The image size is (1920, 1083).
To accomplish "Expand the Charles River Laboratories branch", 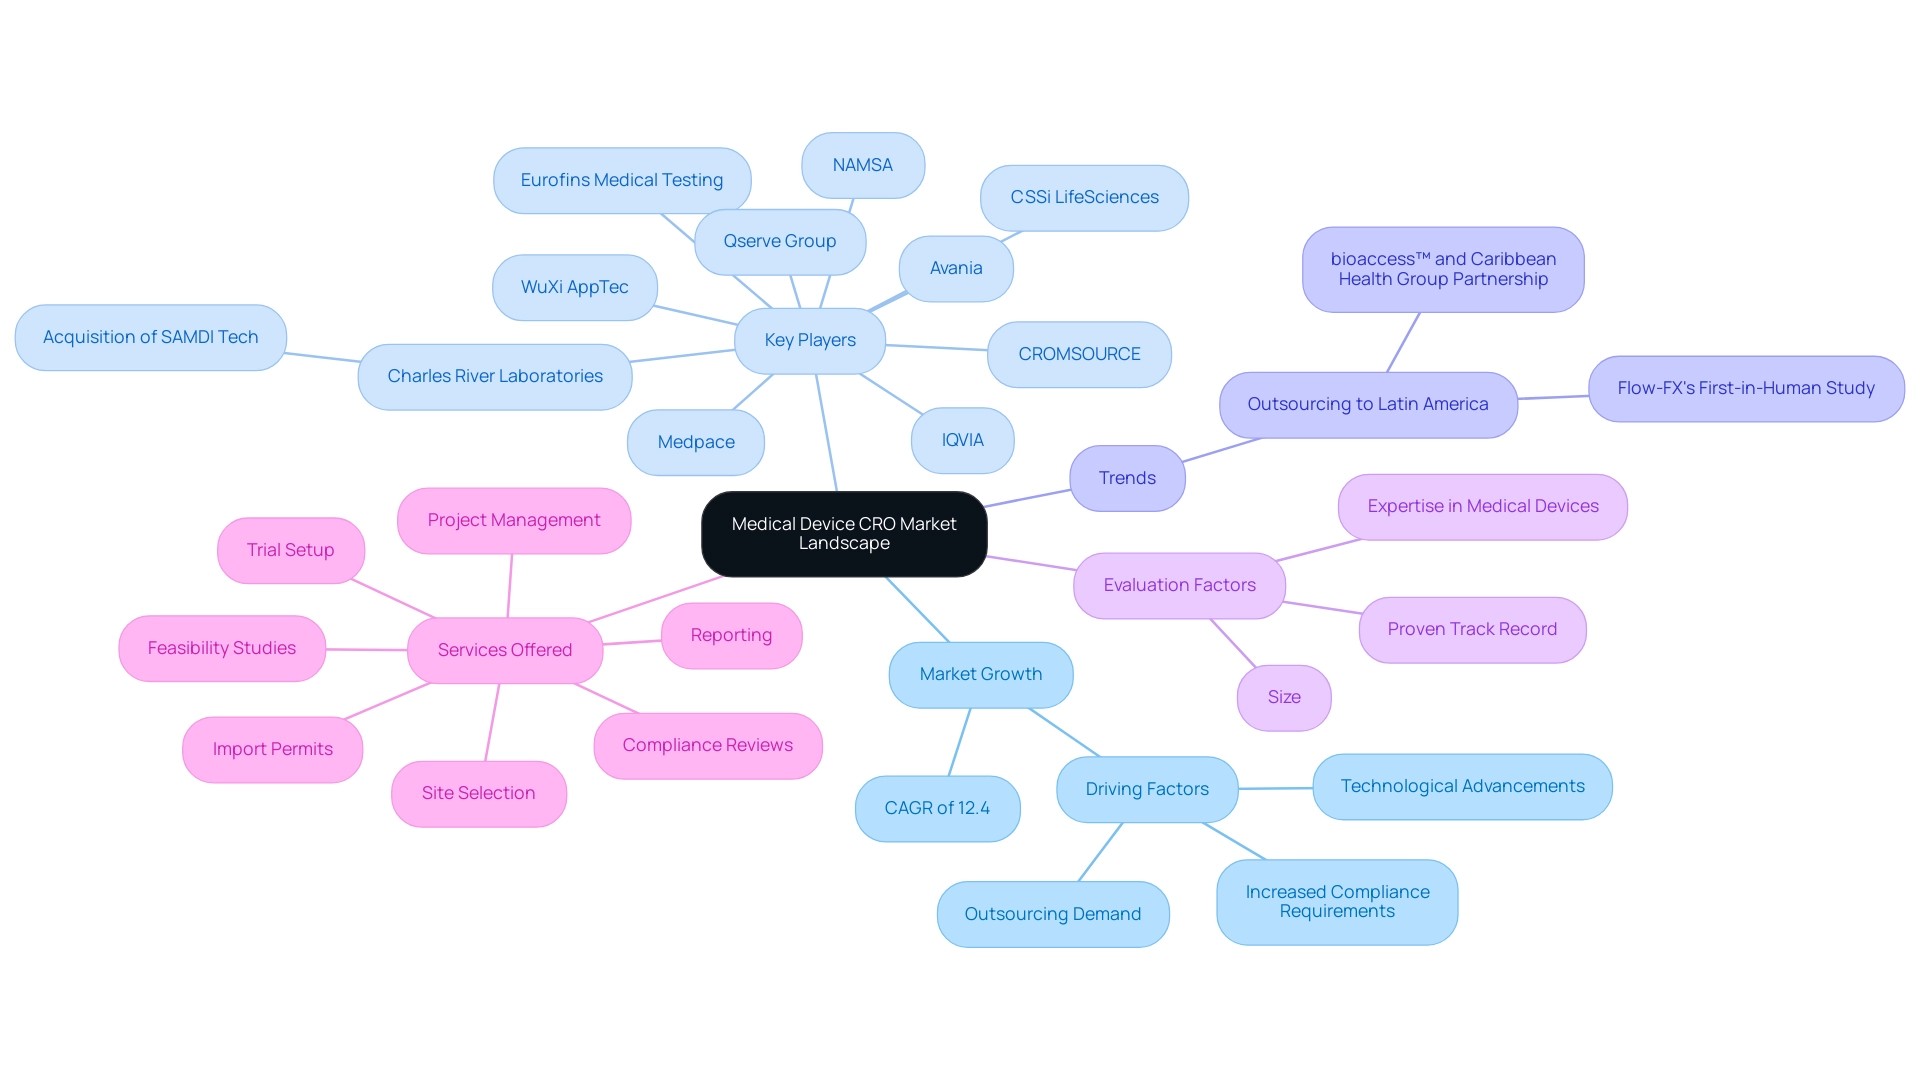I will point(493,376).
